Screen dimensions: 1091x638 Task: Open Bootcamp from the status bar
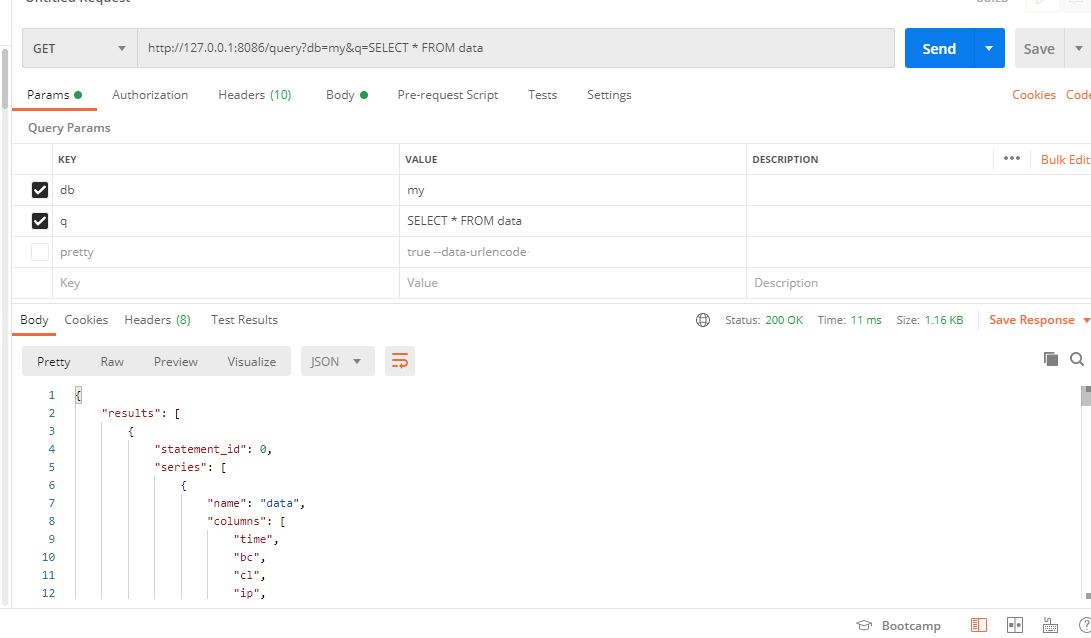click(898, 625)
